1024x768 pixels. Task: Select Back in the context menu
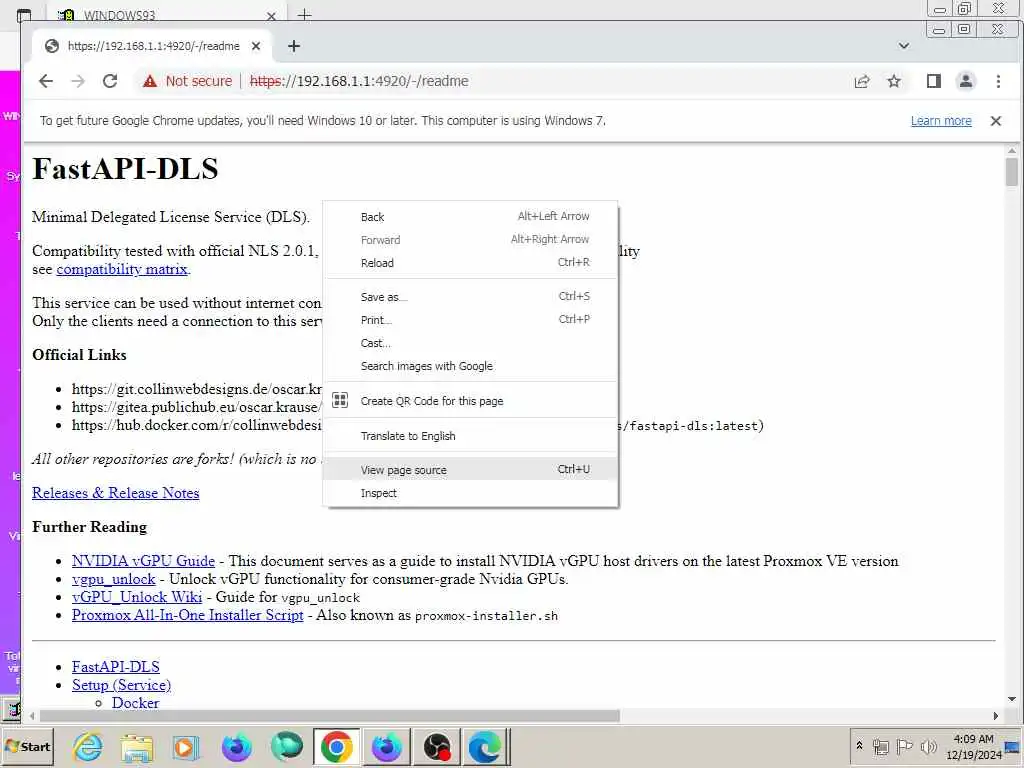(471, 217)
